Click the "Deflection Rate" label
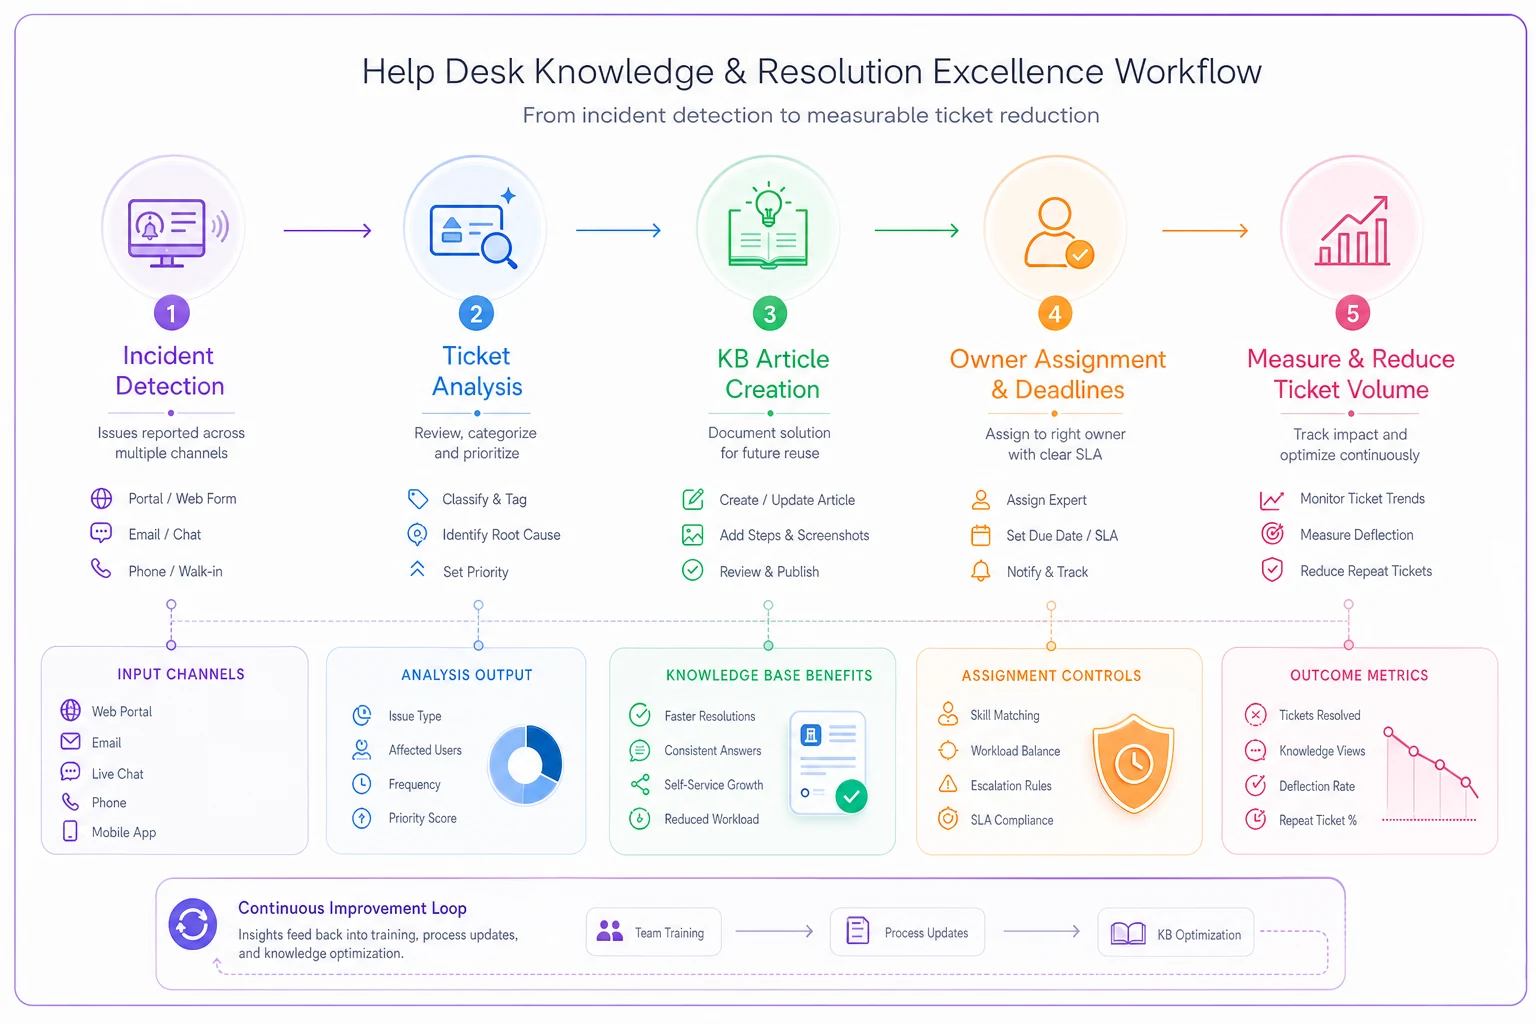Screen dimensions: 1536x1024 (1317, 786)
